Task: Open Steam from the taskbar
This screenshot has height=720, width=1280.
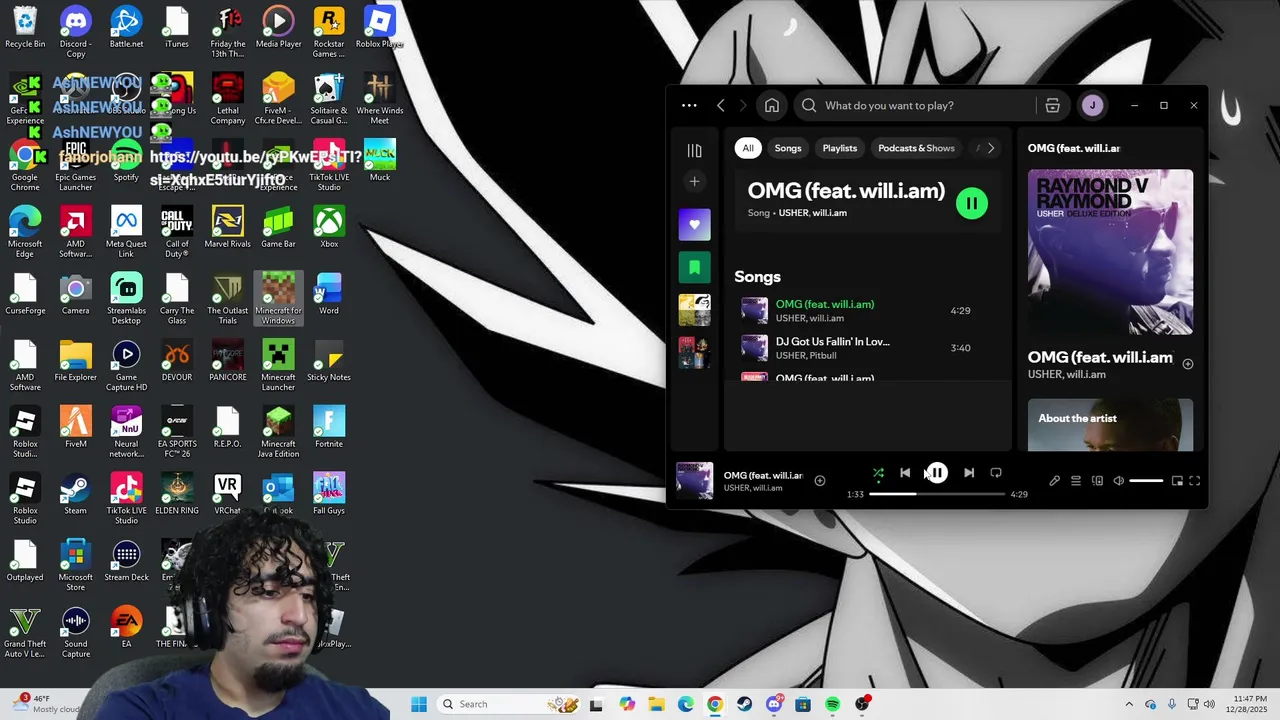Action: click(x=744, y=704)
